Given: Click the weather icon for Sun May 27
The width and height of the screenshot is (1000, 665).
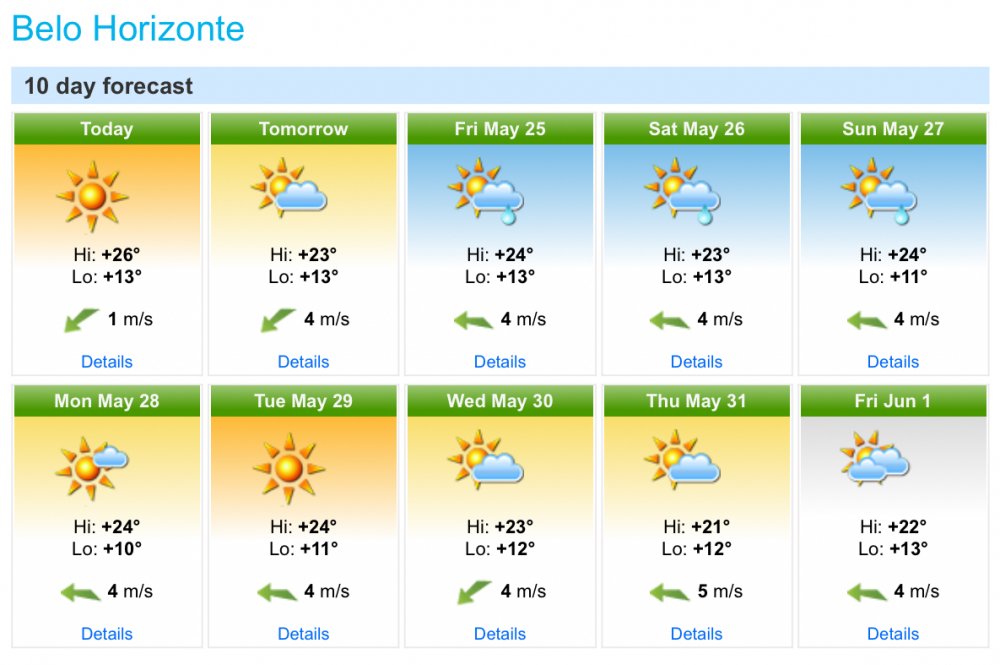Looking at the screenshot, I should (x=879, y=190).
